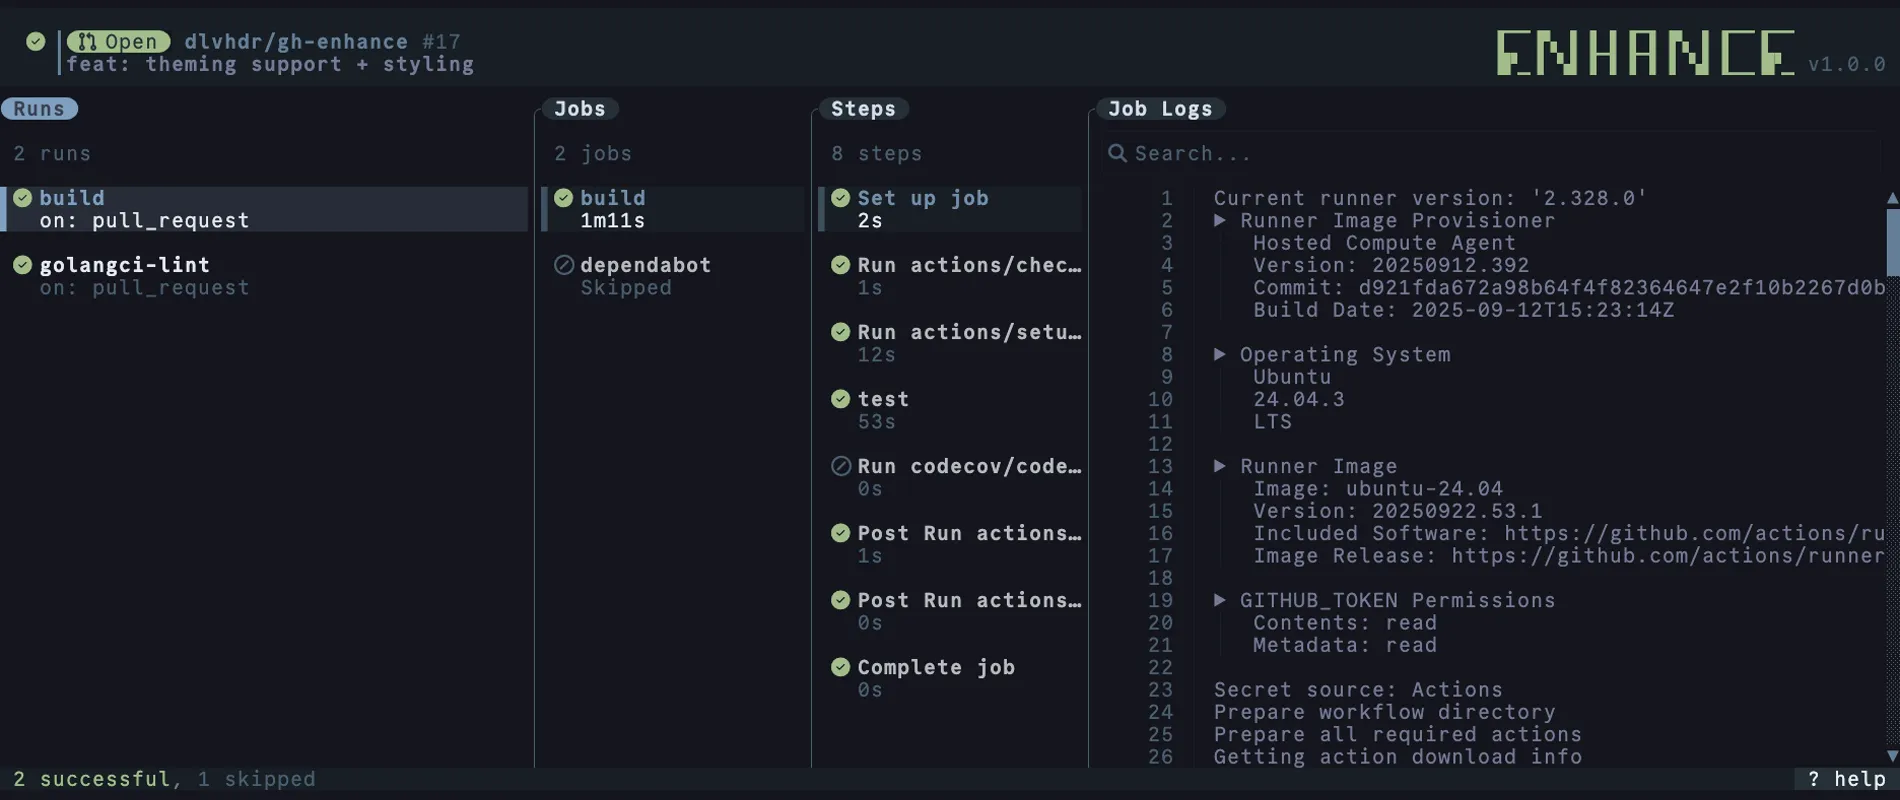The height and width of the screenshot is (800, 1900).
Task: Focus the Job Logs panel header
Action: coord(1160,109)
